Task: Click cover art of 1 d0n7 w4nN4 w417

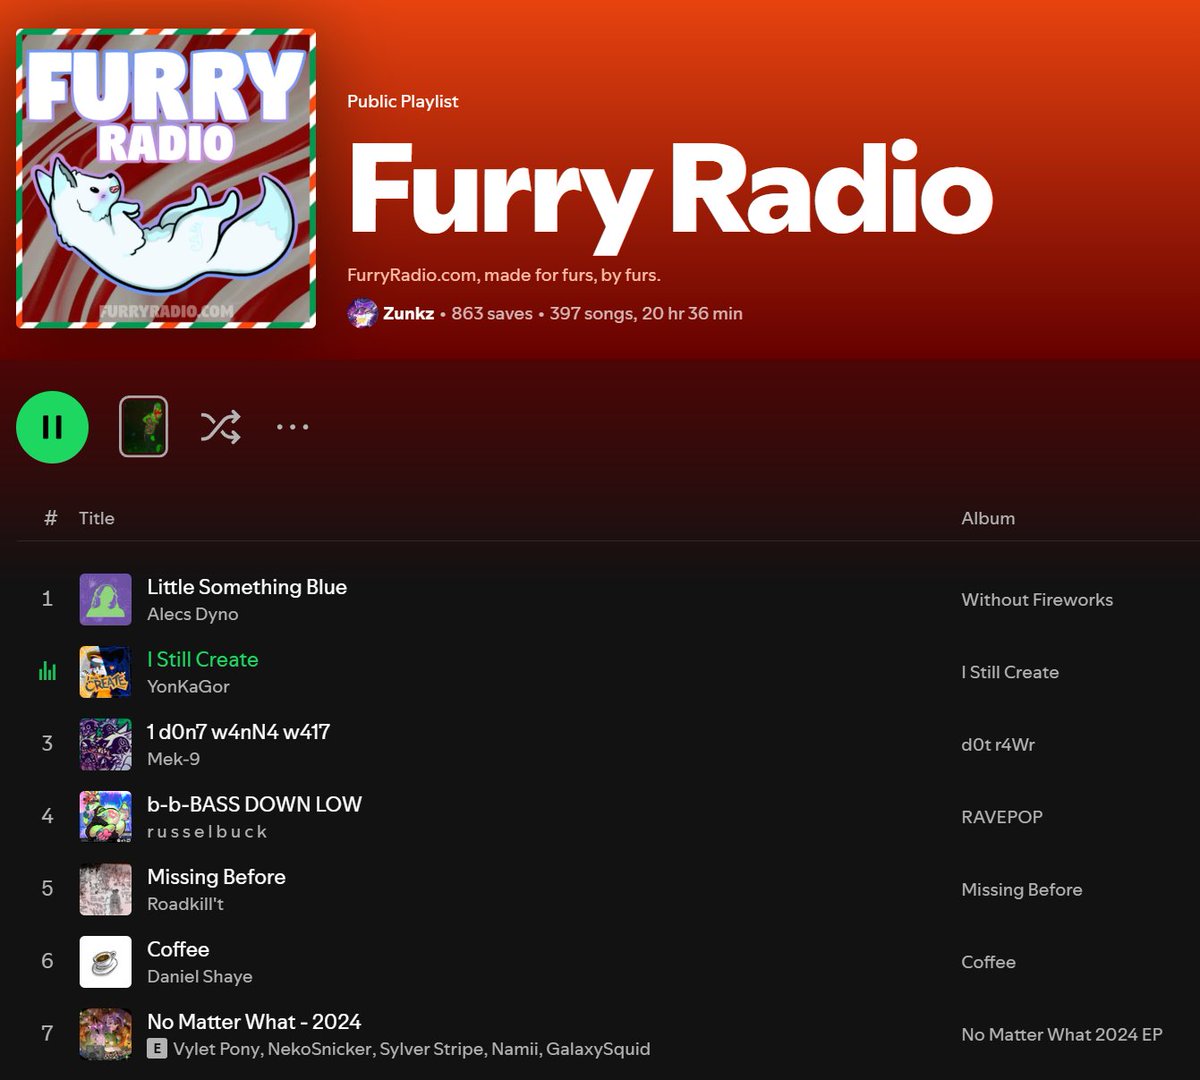Action: point(105,744)
